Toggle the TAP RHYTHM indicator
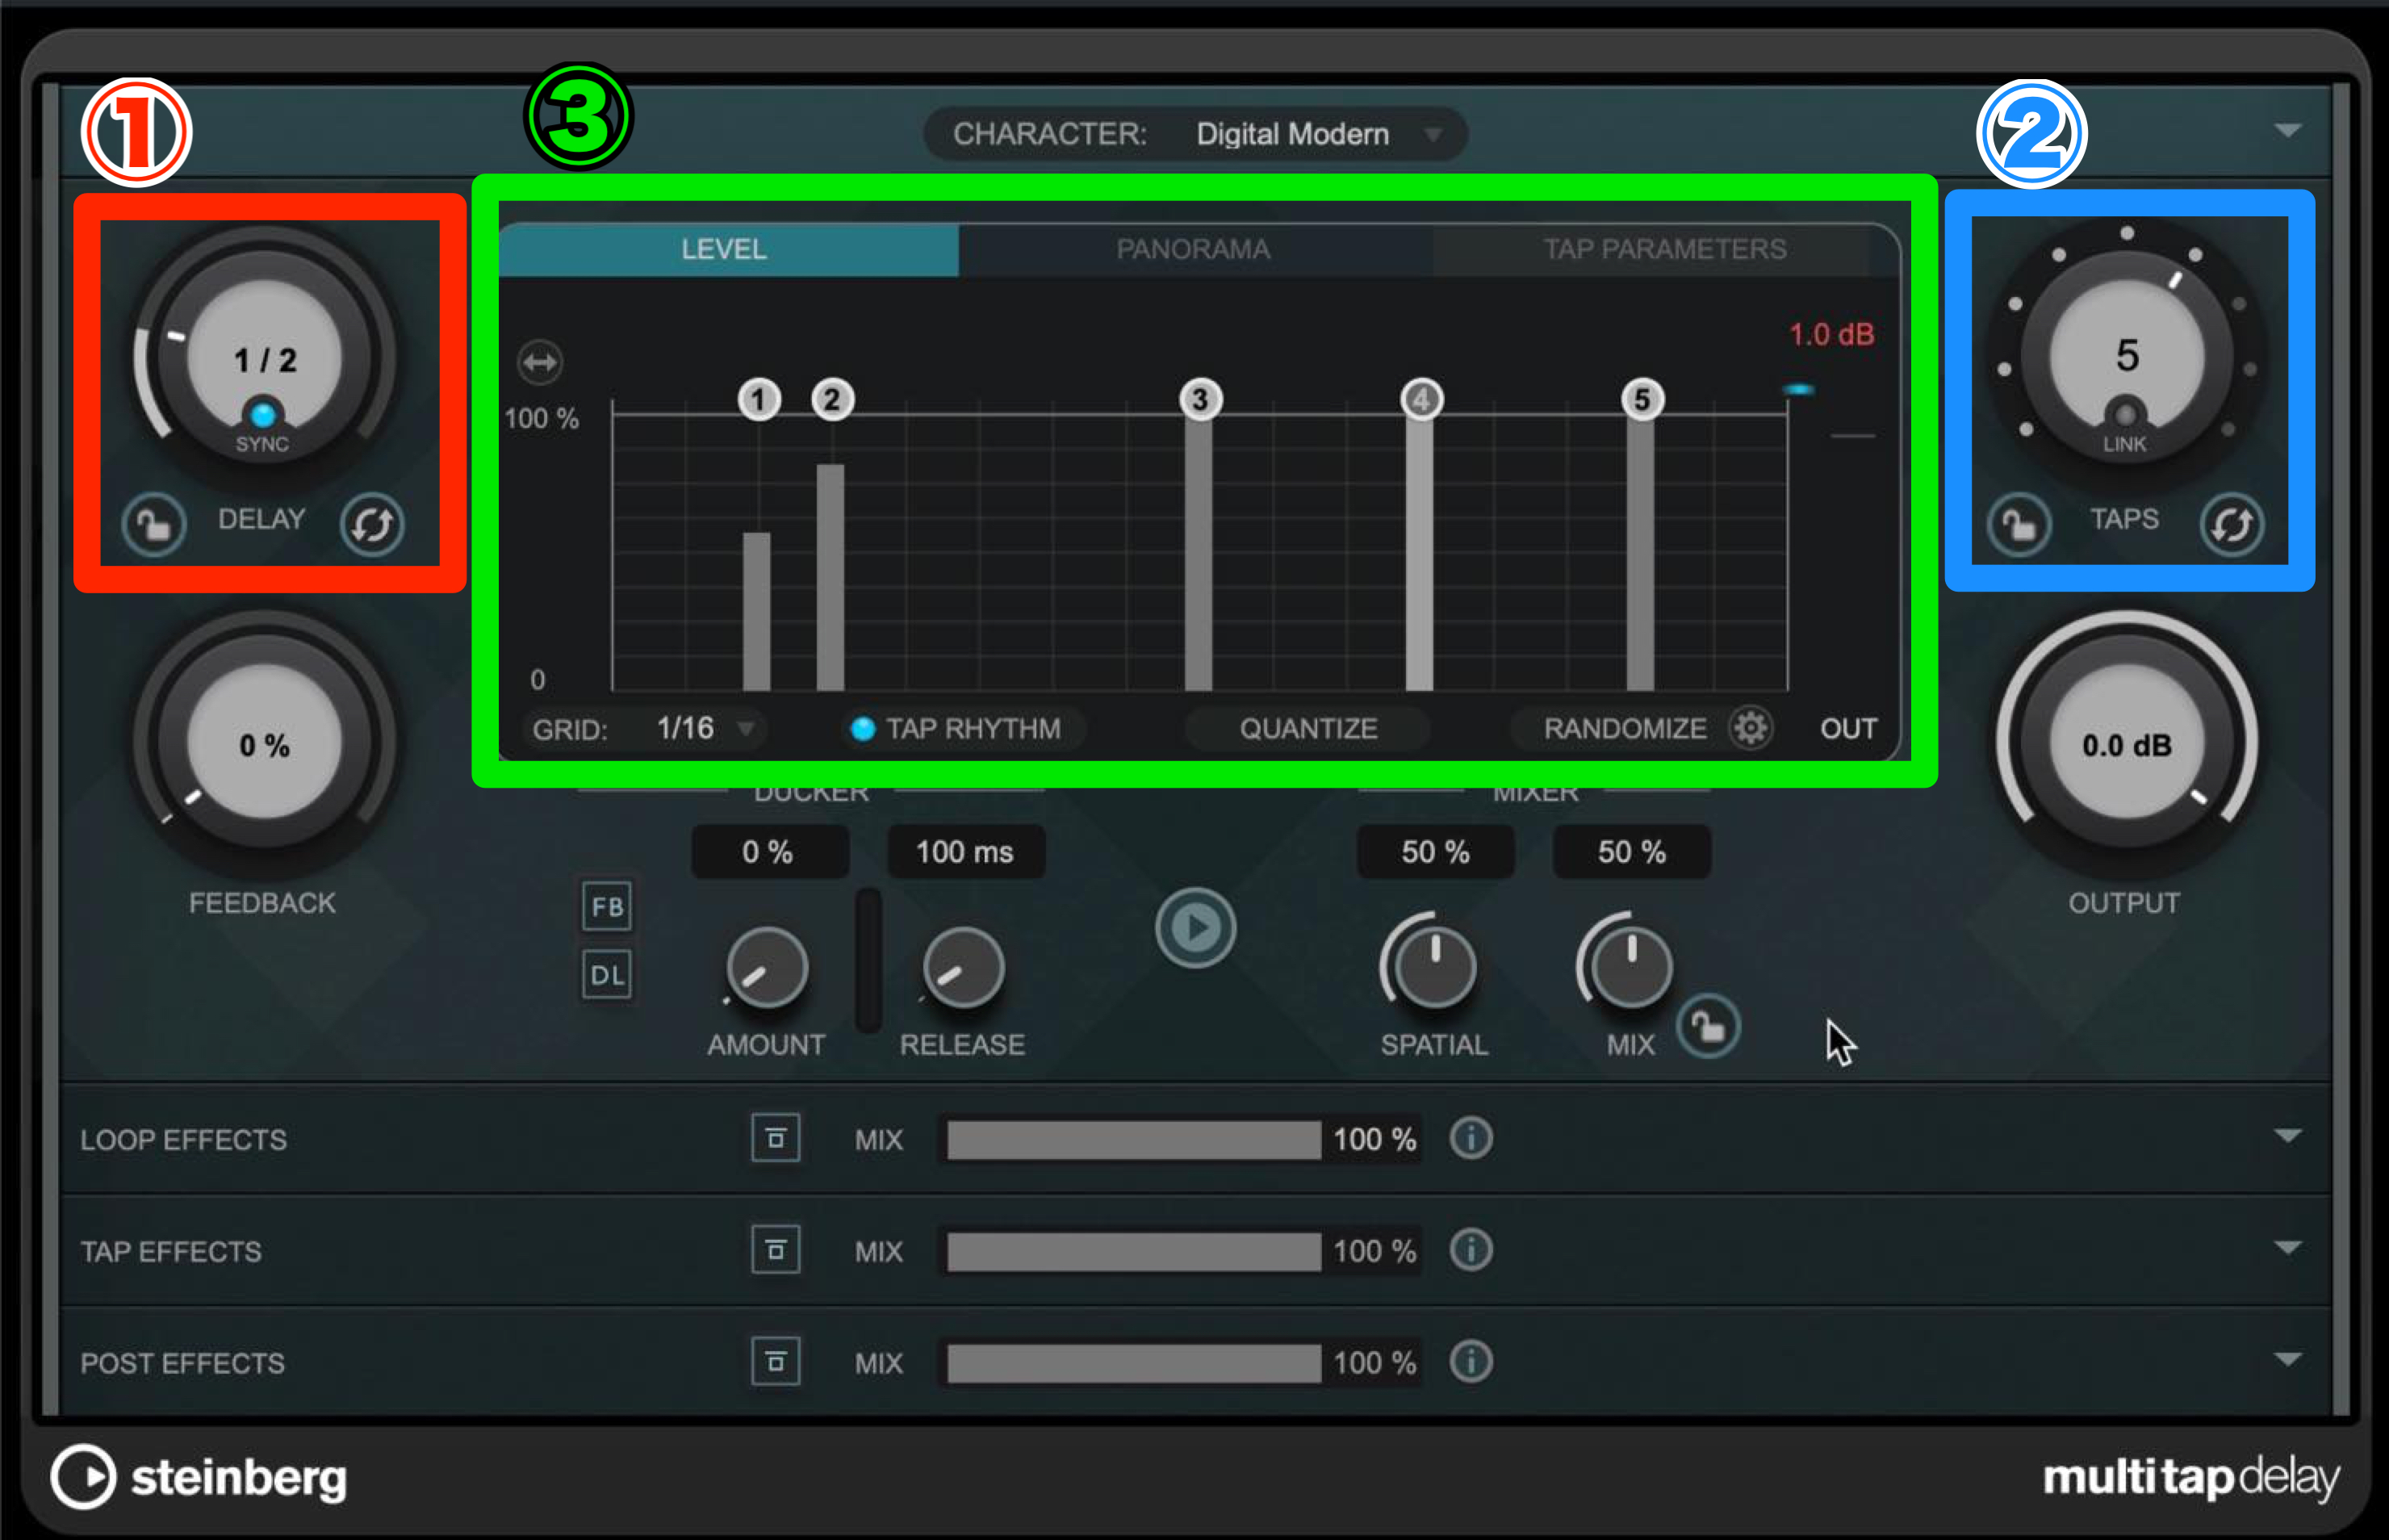This screenshot has height=1540, width=2389. [x=862, y=729]
